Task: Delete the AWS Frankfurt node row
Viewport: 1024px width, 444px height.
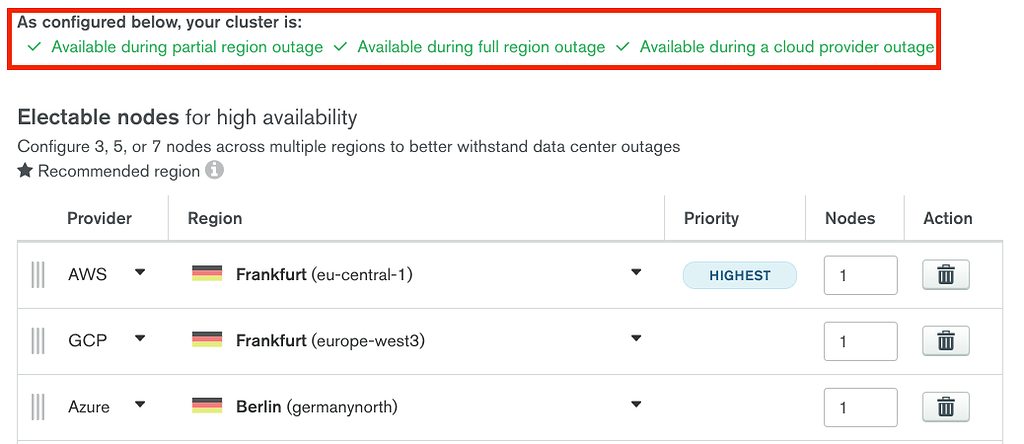Action: (x=945, y=275)
